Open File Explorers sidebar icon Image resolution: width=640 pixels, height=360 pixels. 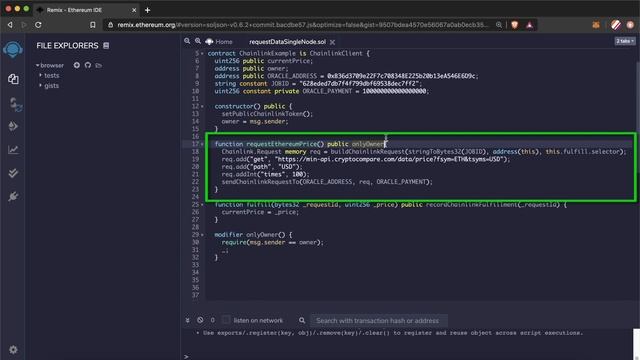point(13,79)
